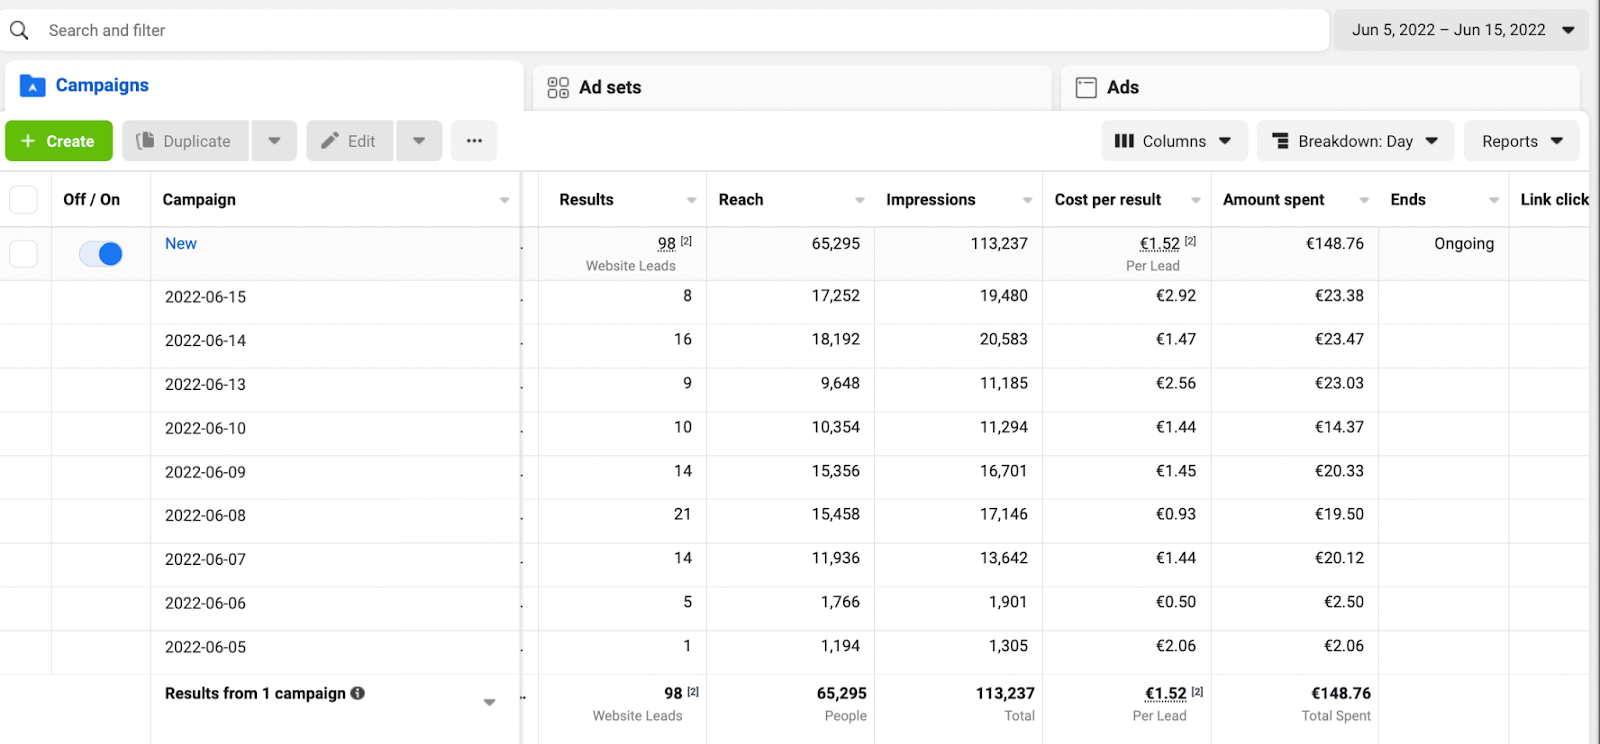Tick the select-all checkbox in the header
The height and width of the screenshot is (744, 1600).
(23, 200)
